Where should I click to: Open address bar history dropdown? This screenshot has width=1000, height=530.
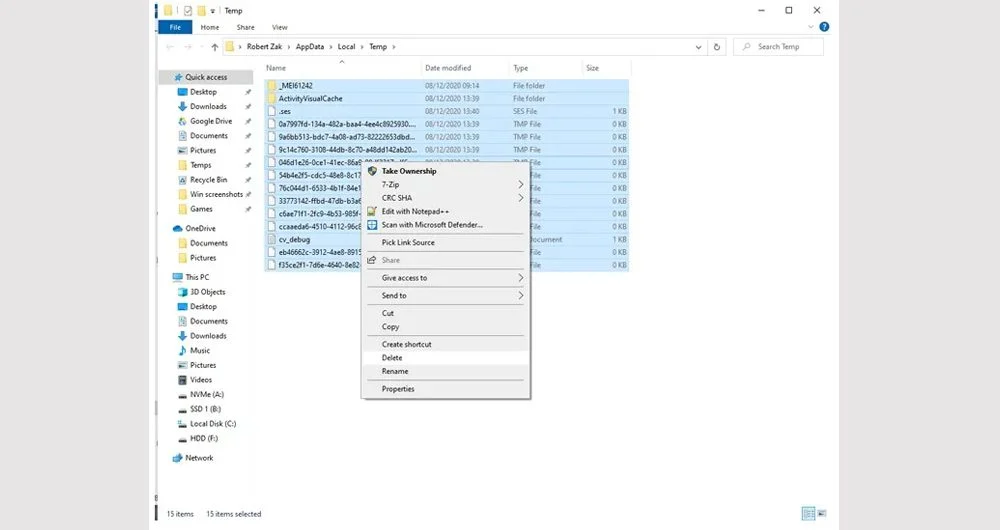(x=700, y=47)
